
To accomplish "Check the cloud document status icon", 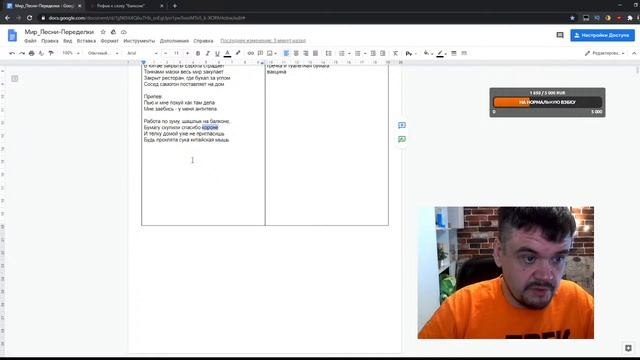I will coord(124,32).
